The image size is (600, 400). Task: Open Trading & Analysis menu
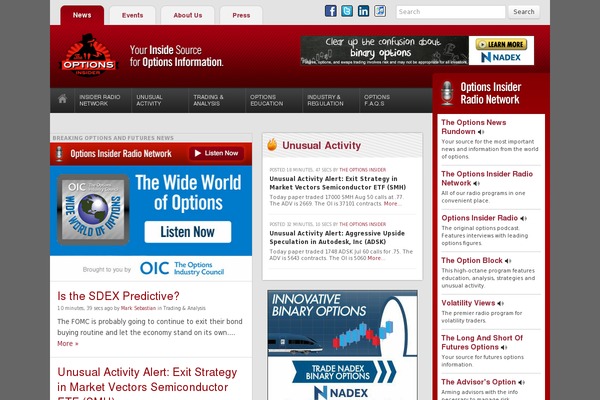click(x=217, y=100)
